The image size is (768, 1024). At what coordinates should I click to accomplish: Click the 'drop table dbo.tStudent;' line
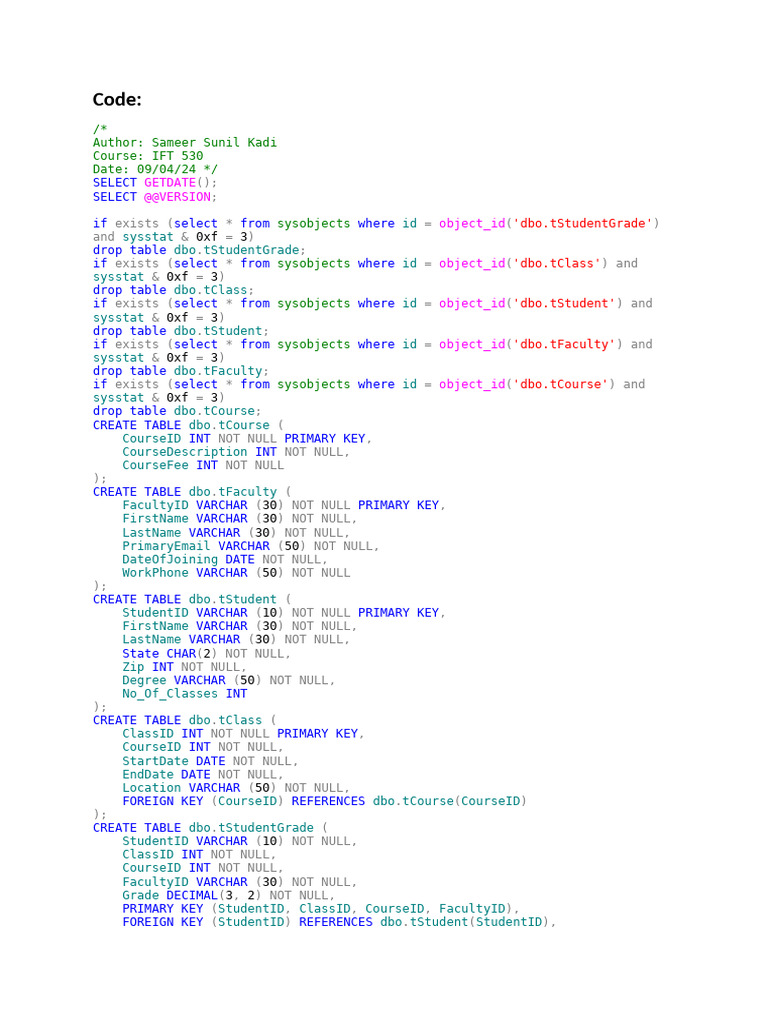181,331
